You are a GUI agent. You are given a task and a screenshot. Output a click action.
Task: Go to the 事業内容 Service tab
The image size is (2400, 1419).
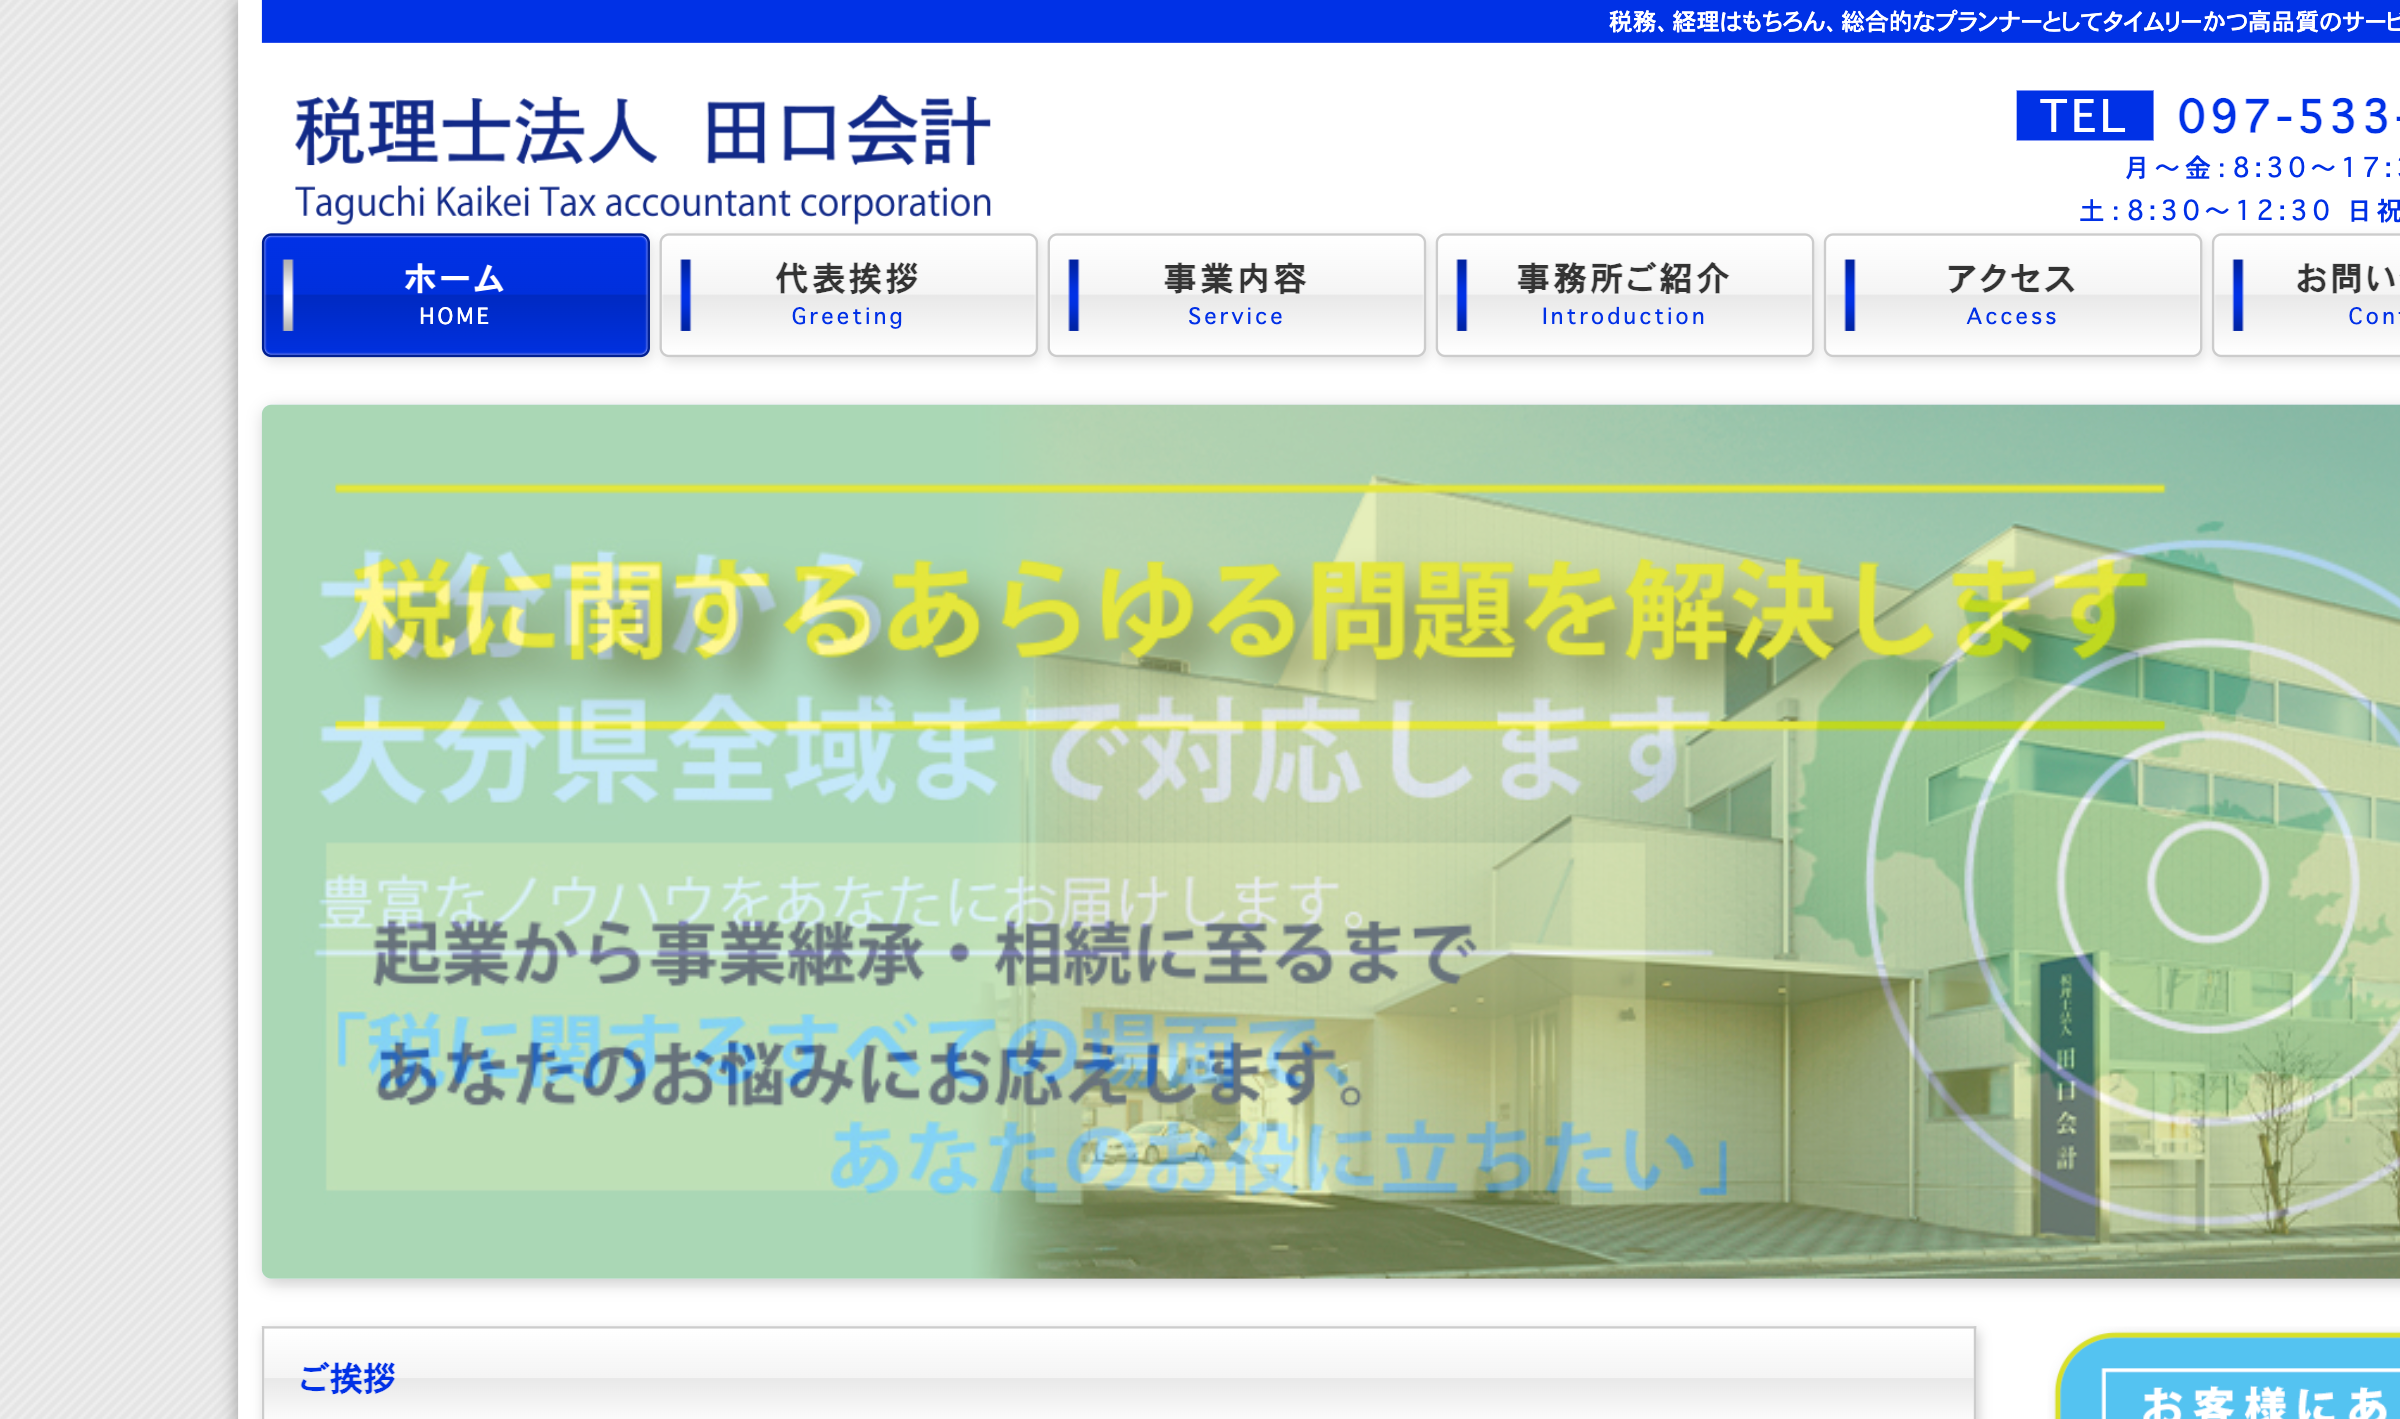pos(1236,295)
